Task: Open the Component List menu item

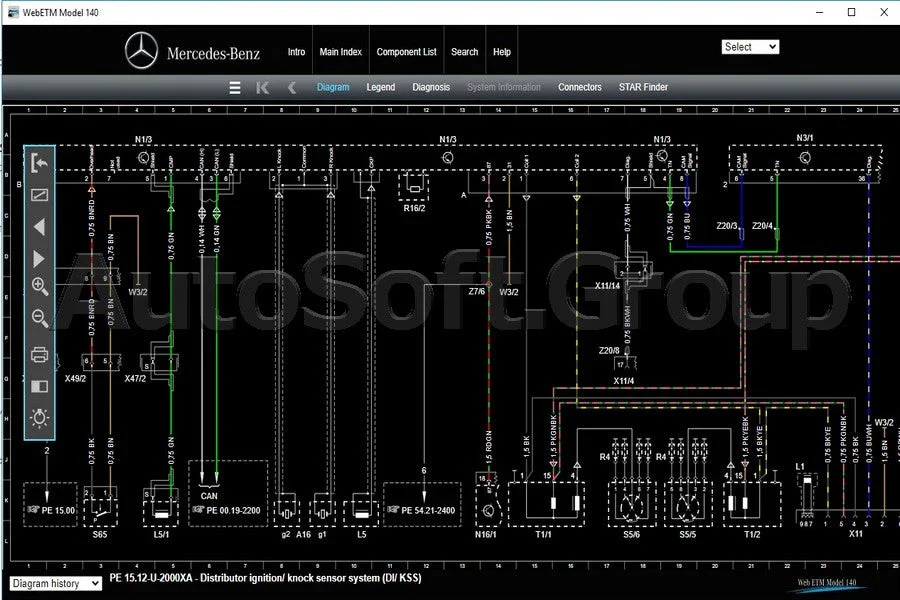Action: click(407, 51)
